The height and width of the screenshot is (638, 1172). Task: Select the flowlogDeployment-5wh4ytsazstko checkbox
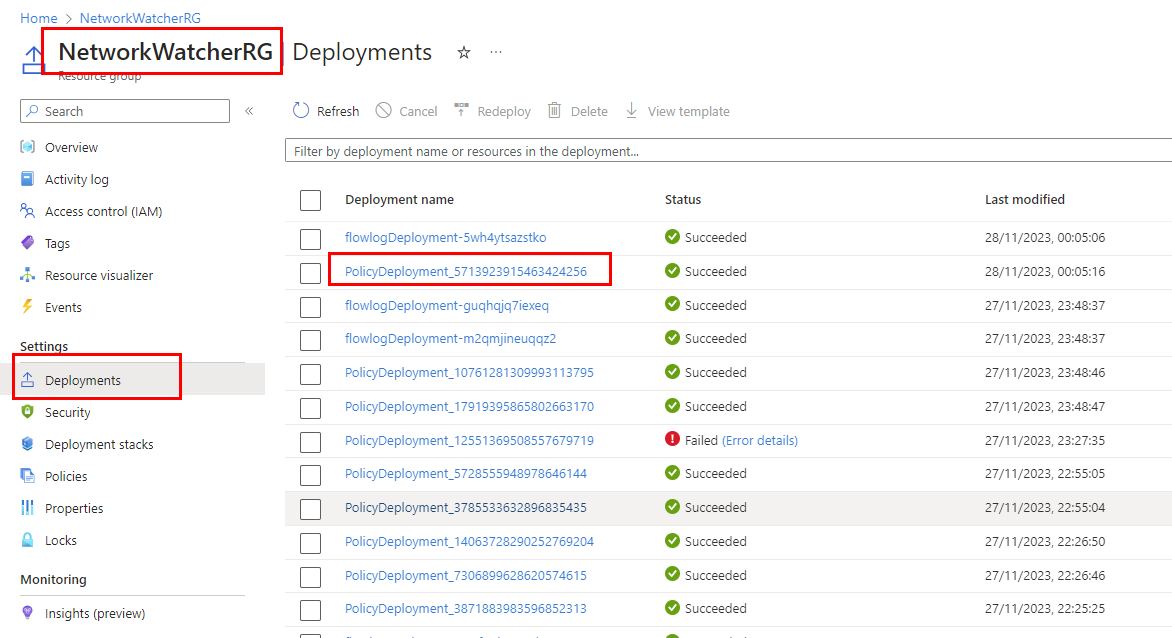310,237
